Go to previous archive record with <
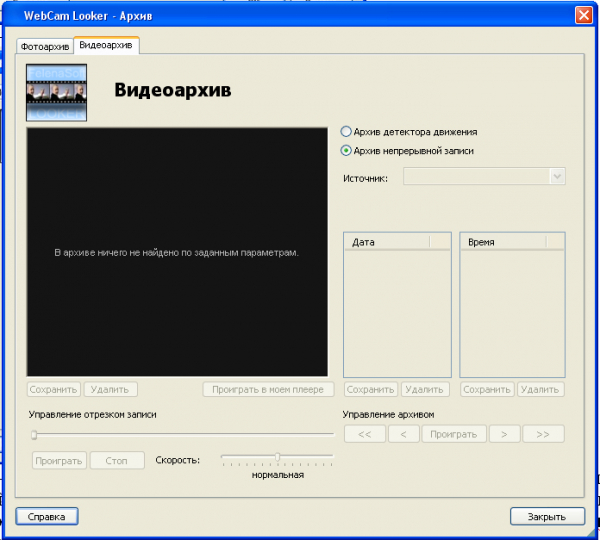 pos(404,434)
